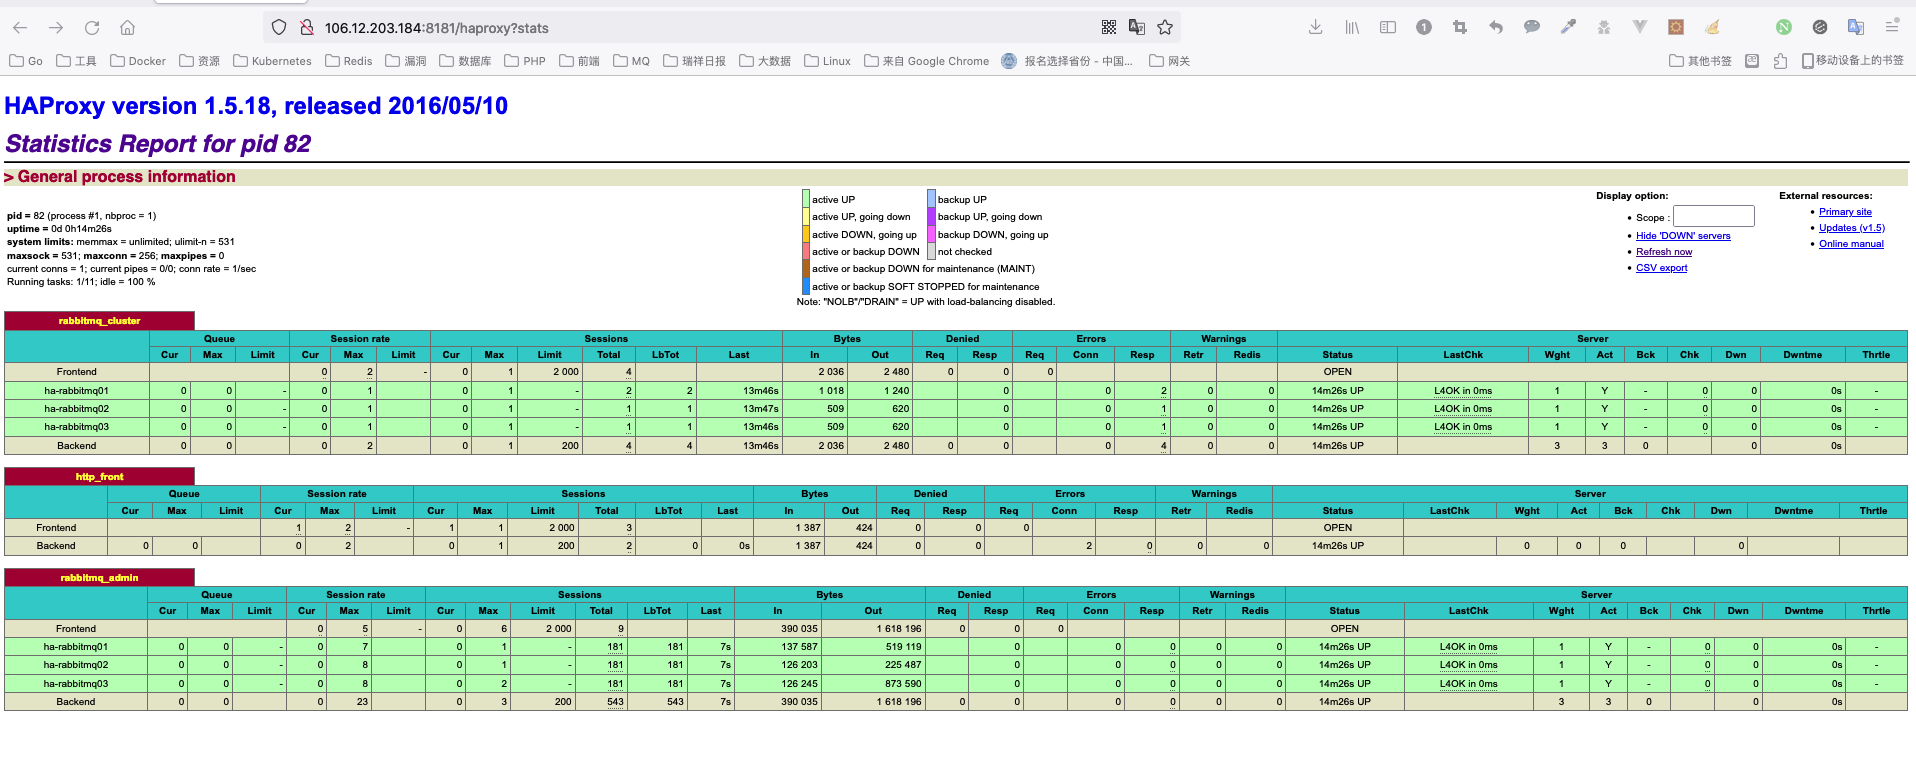Translate this page using address bar icon

pyautogui.click(x=1137, y=27)
